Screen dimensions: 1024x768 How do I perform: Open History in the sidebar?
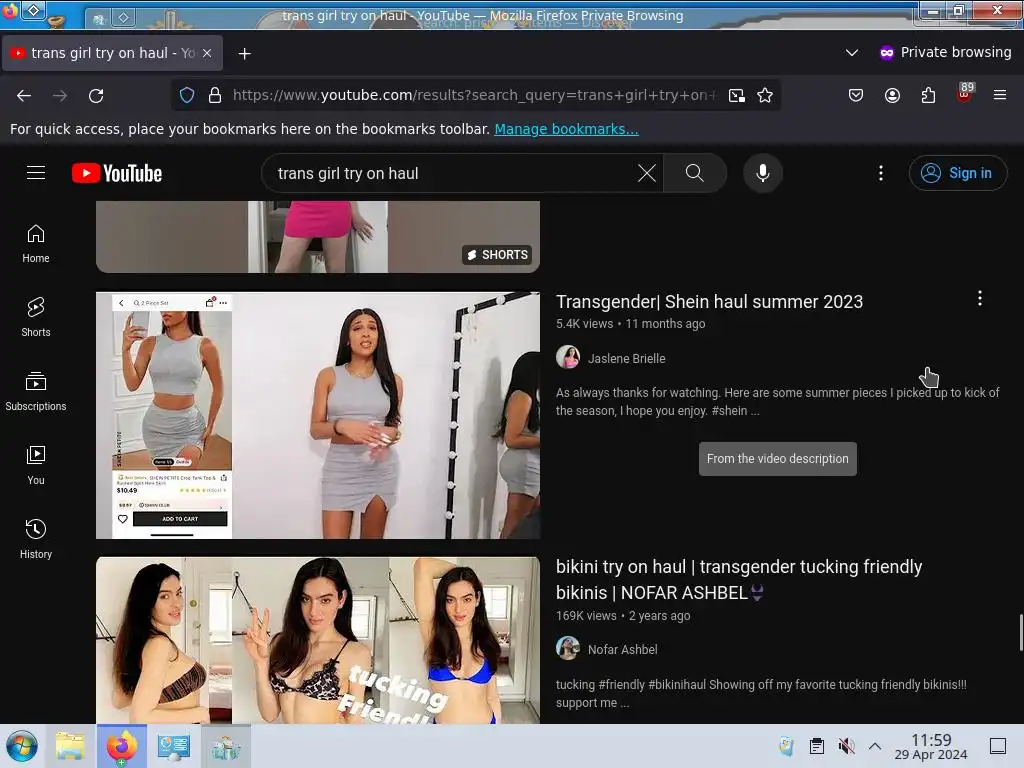pos(36,539)
